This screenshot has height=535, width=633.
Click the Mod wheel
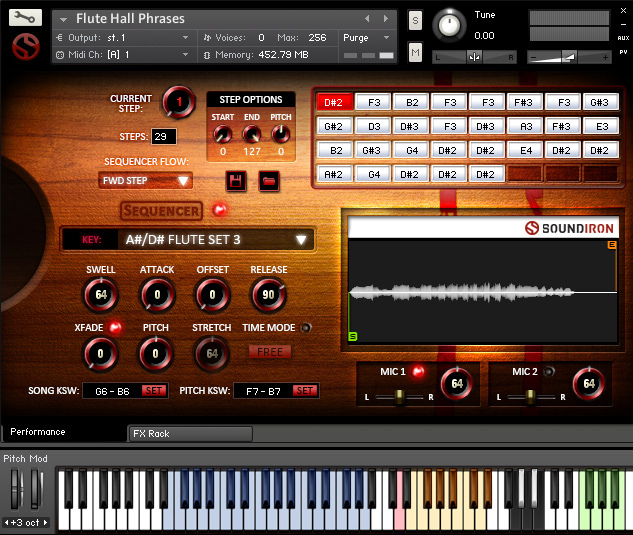[x=35, y=488]
